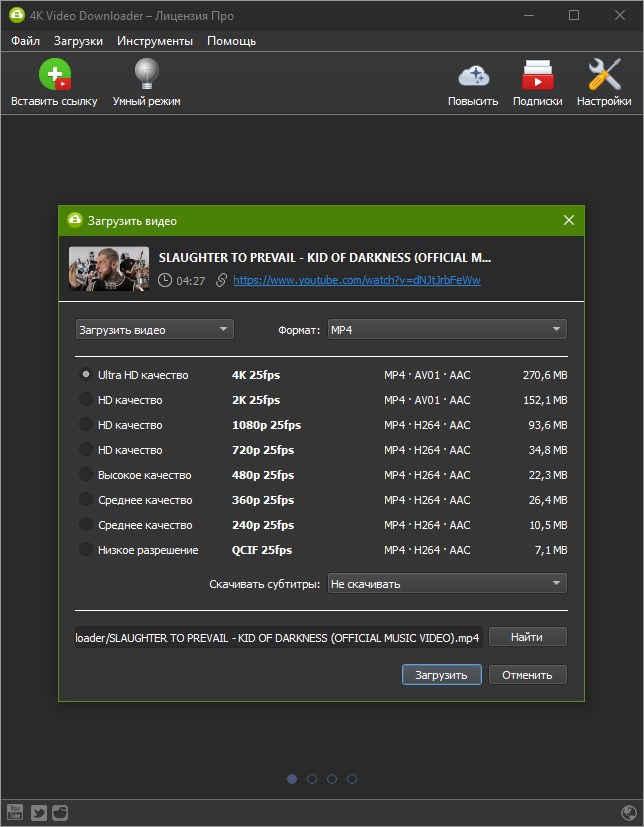This screenshot has height=827, width=644.
Task: Maximize the 4K Video Downloader window
Action: point(574,15)
